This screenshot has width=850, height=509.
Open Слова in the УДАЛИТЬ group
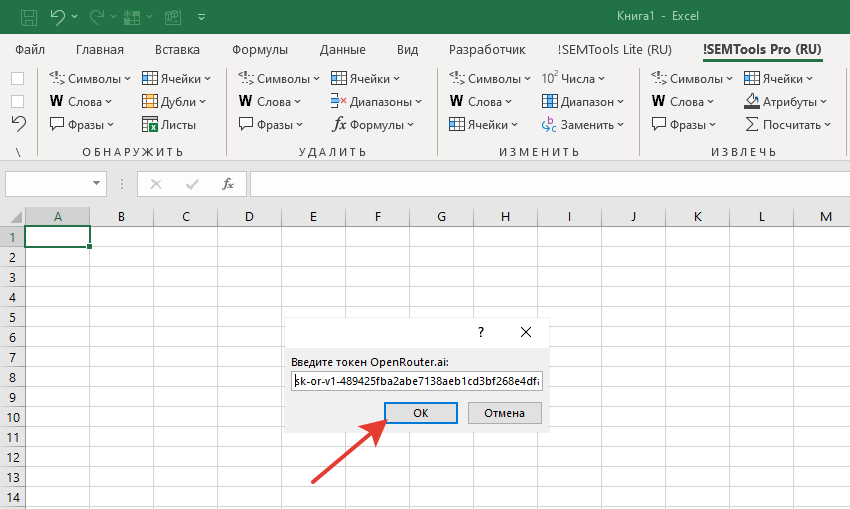(x=269, y=101)
